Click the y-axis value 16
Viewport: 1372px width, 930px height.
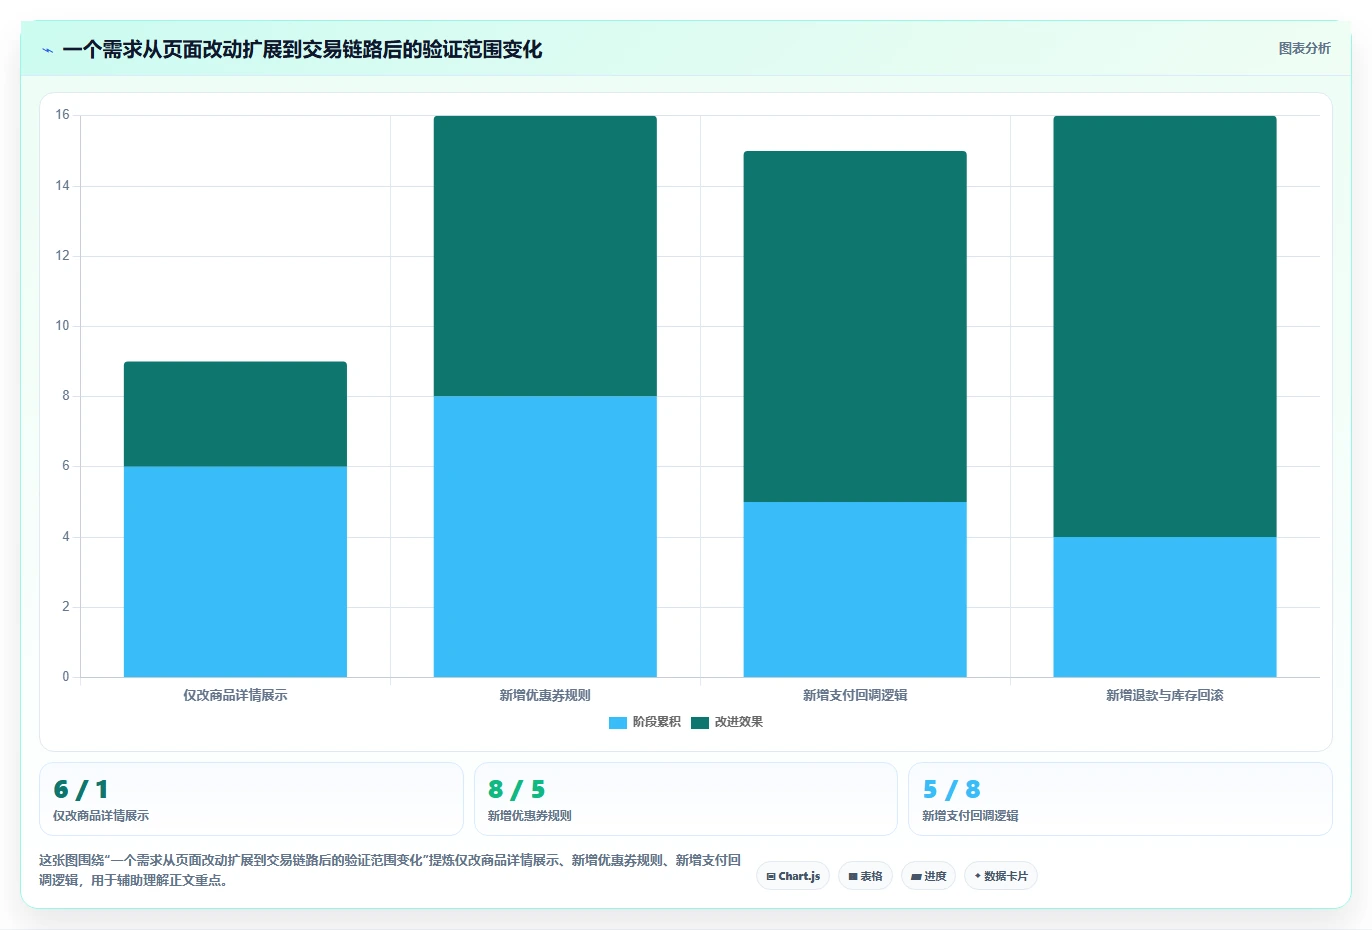(62, 115)
